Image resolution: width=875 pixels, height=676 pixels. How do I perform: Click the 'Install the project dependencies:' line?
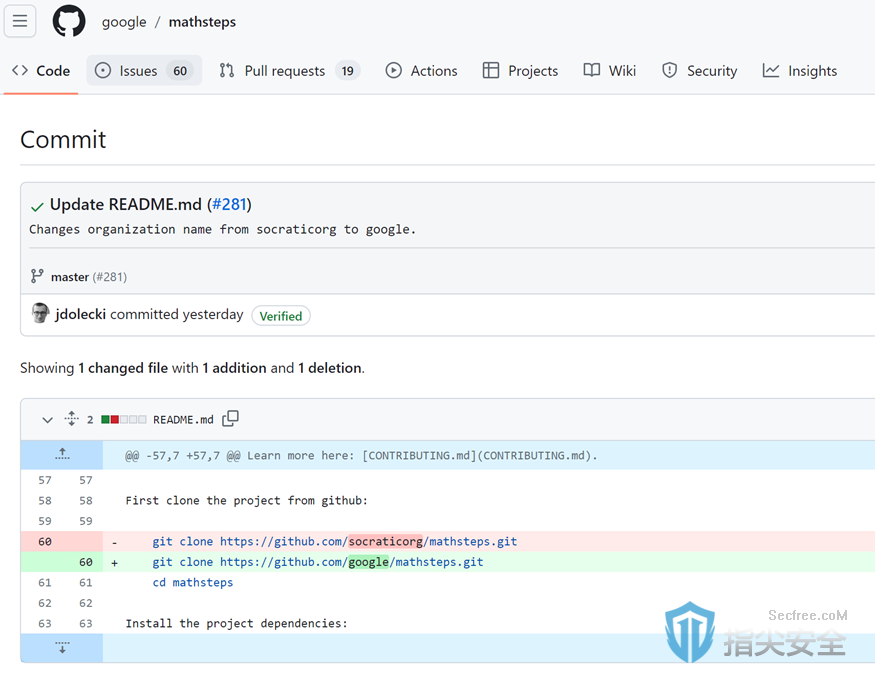pyautogui.click(x=237, y=624)
